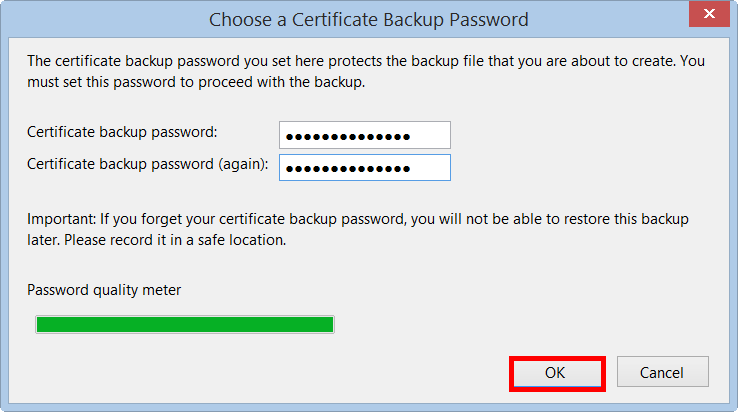The image size is (738, 412).
Task: Confirm the backup password with OK
Action: click(x=556, y=372)
